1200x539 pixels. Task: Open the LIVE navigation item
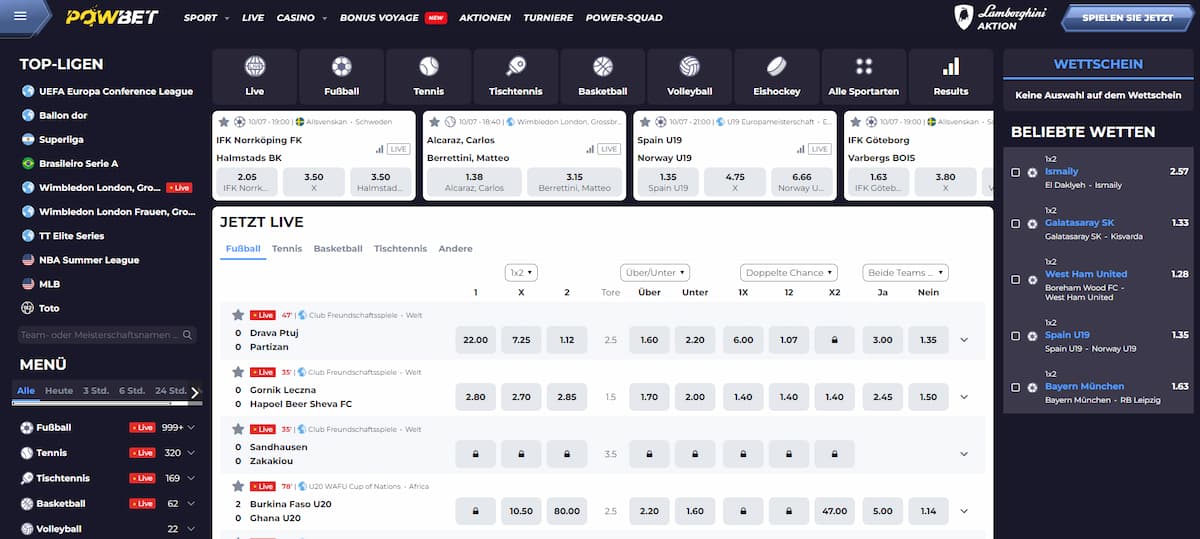click(x=253, y=18)
